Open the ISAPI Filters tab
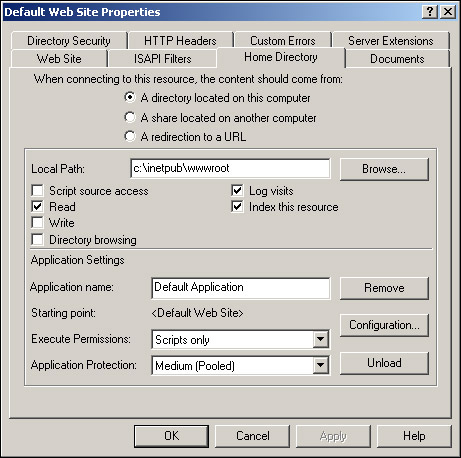Image resolution: width=461 pixels, height=458 pixels. click(163, 59)
